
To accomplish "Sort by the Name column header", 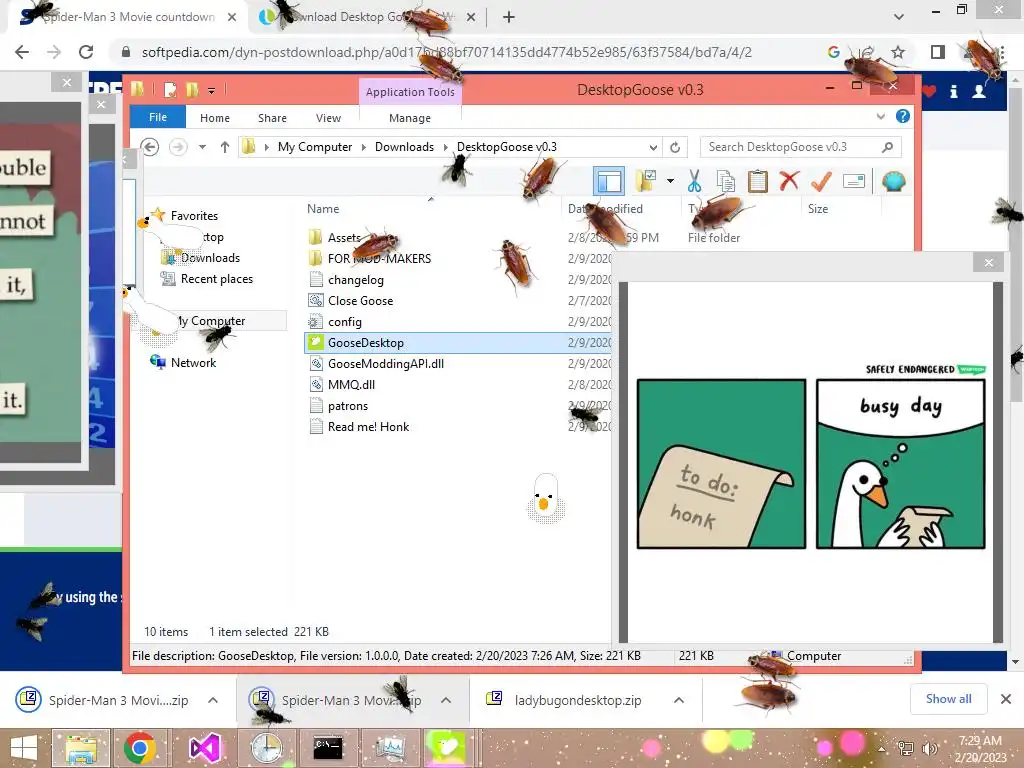I will tap(323, 208).
